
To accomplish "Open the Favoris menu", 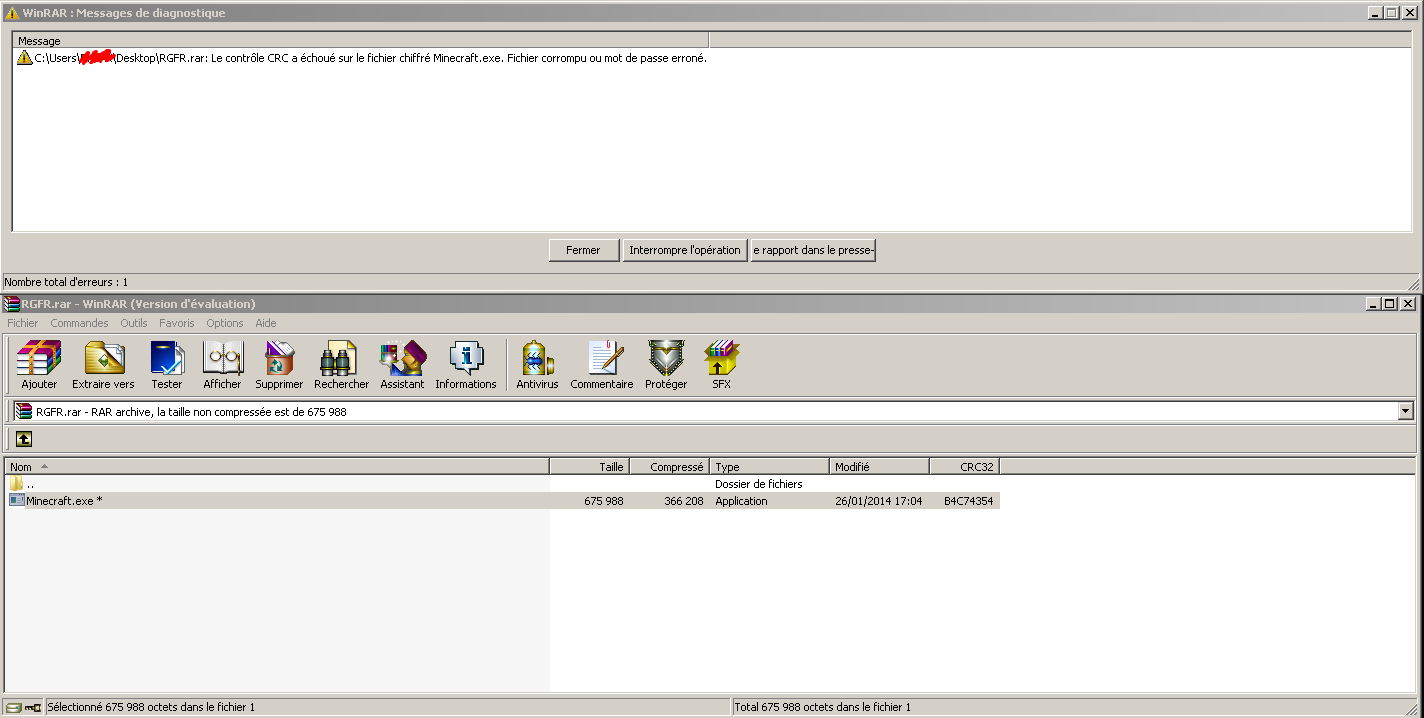I will coord(177,323).
